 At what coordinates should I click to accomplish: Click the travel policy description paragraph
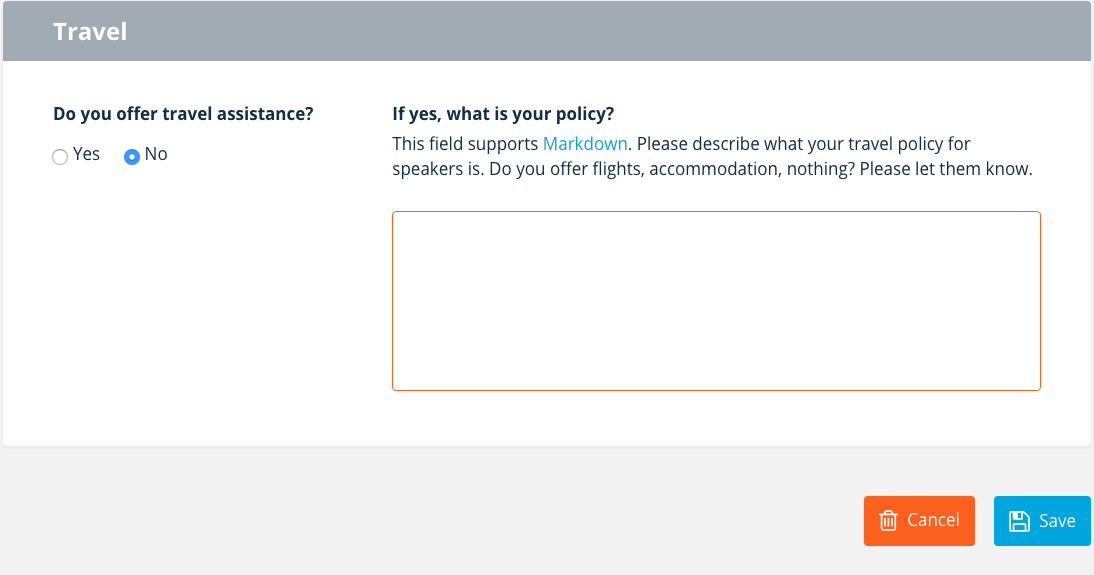point(712,157)
